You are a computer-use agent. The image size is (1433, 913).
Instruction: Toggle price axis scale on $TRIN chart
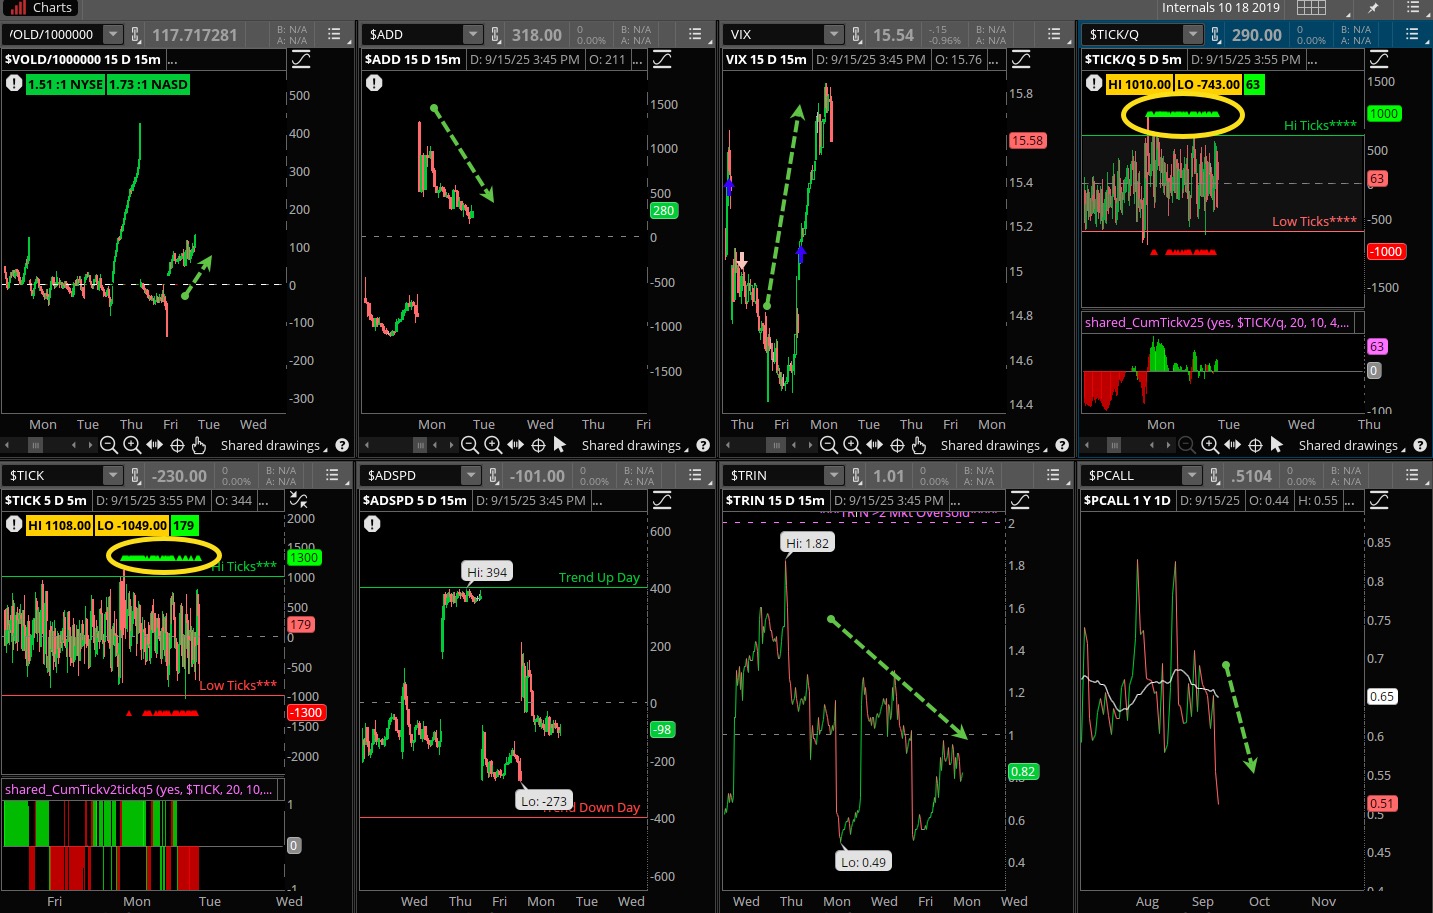[x=1020, y=500]
